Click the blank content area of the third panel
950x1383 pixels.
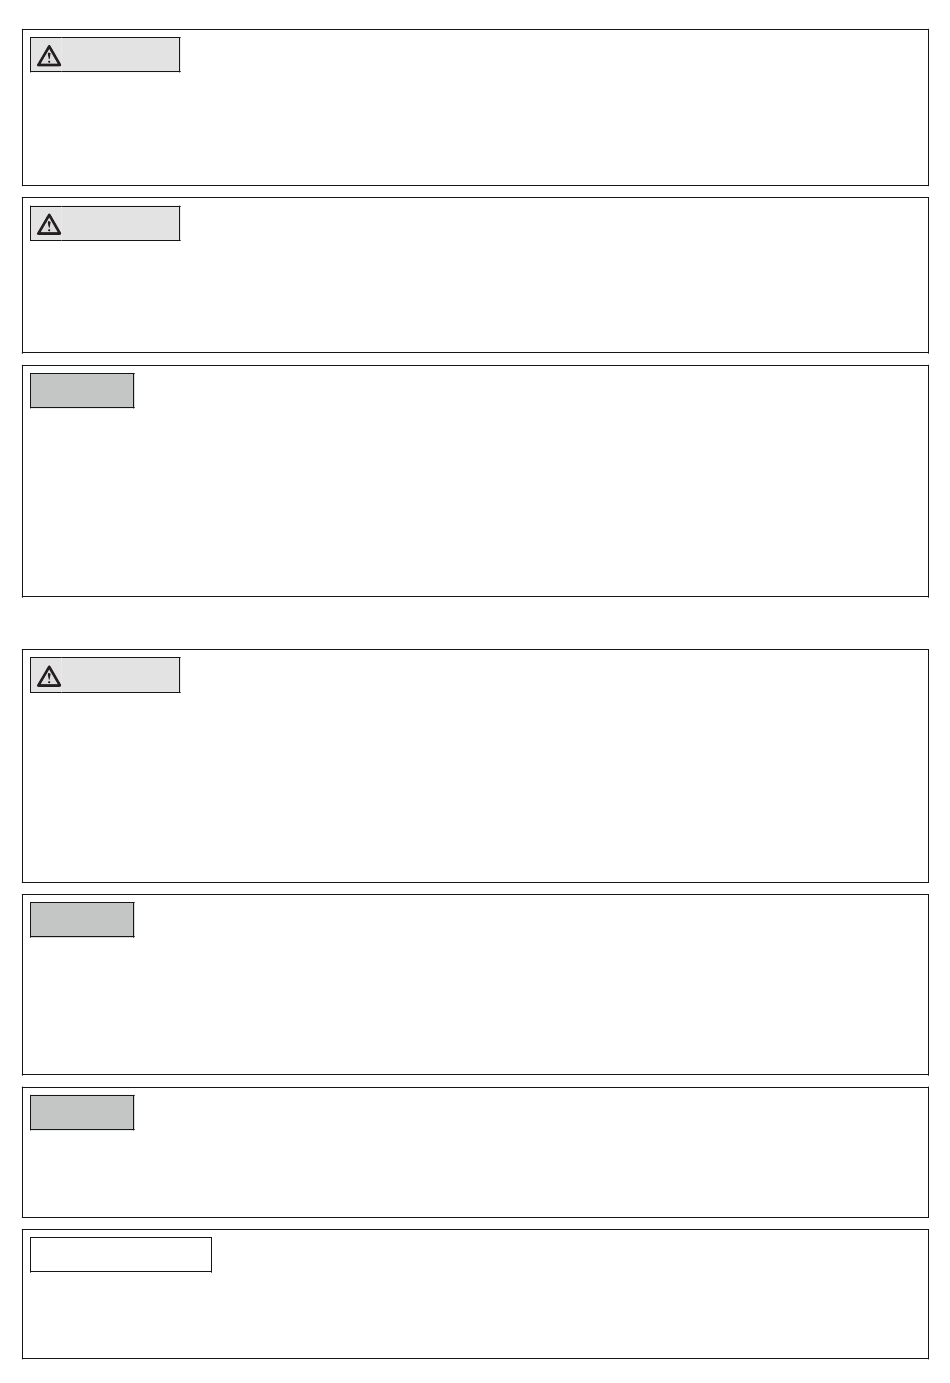pos(475,500)
